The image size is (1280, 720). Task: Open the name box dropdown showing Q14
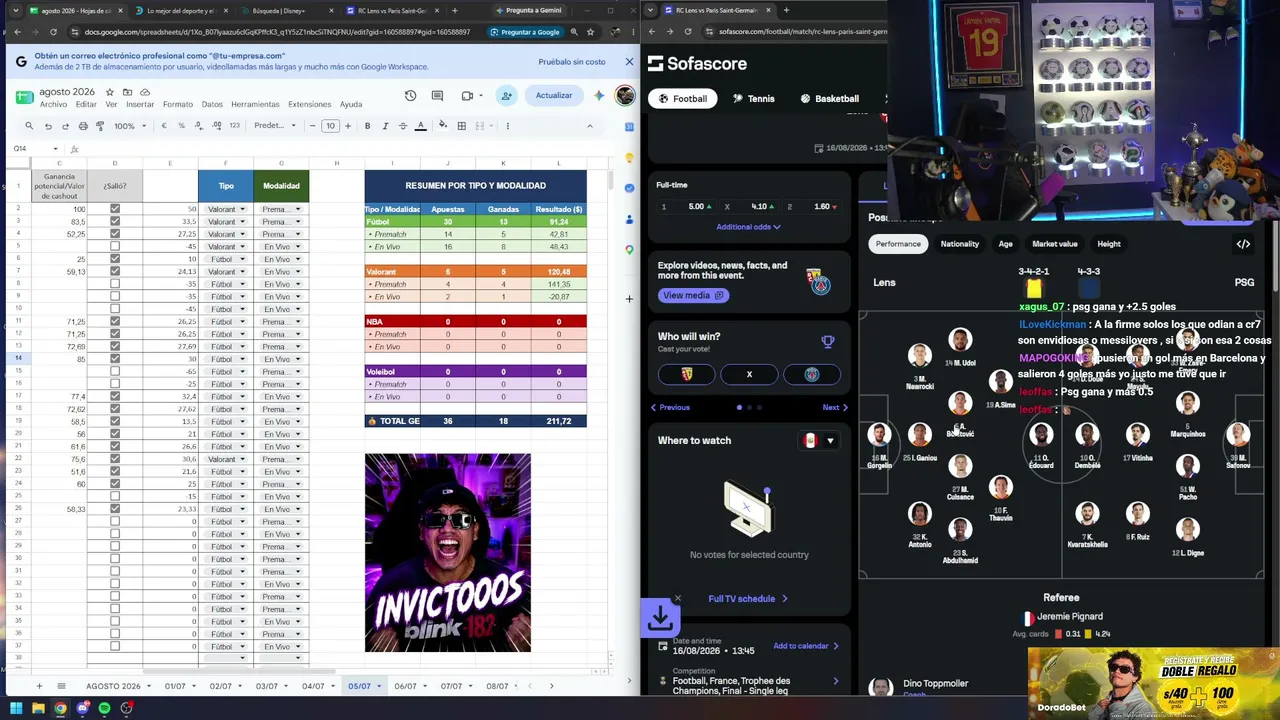[55, 149]
